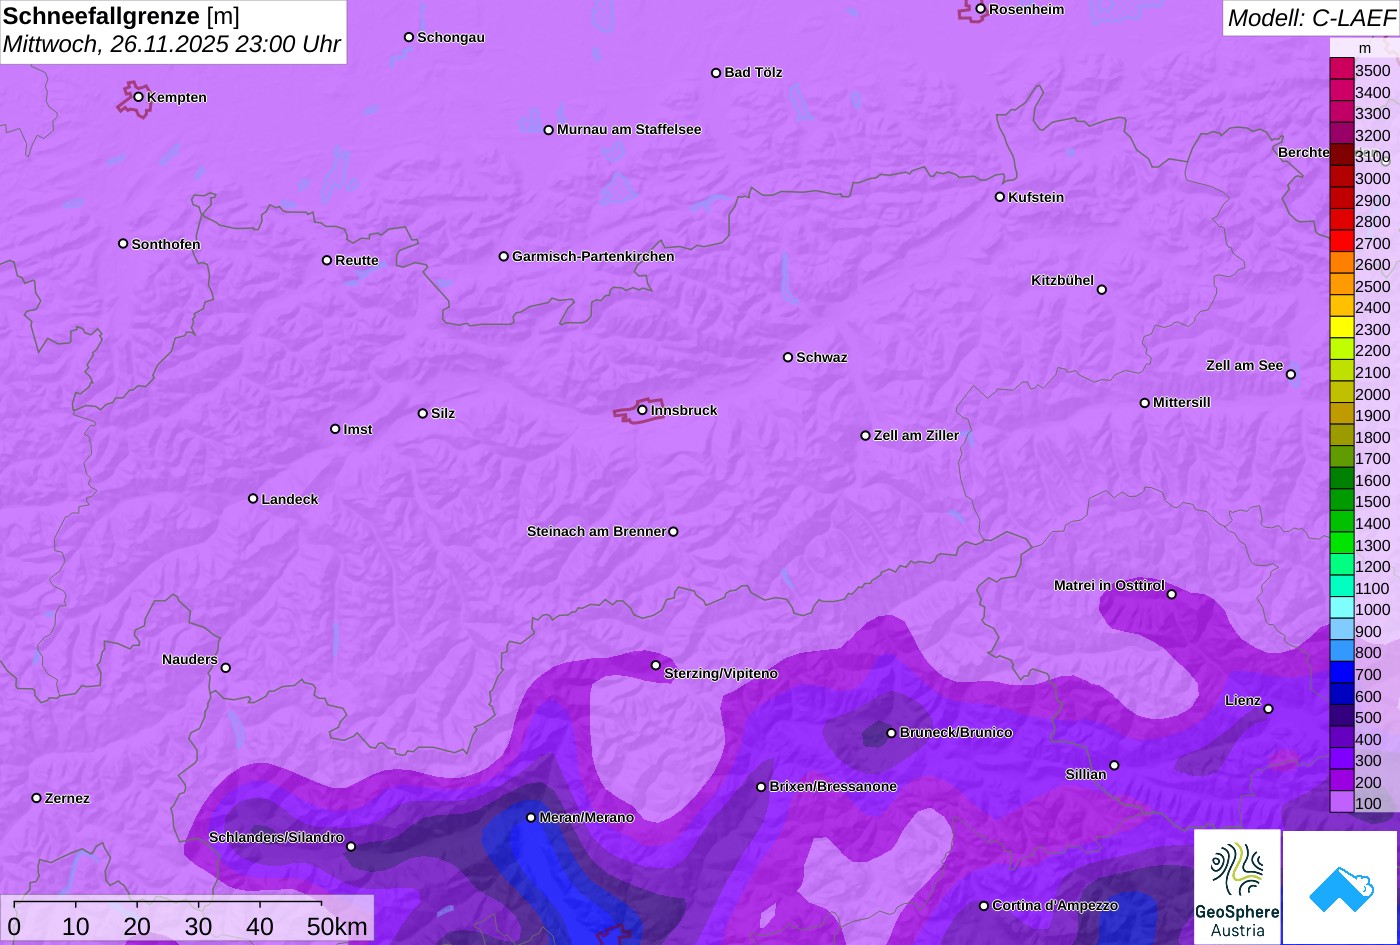Image resolution: width=1400 pixels, height=945 pixels.
Task: Click the Sterzing/Vipiteno location dot
Action: [656, 665]
